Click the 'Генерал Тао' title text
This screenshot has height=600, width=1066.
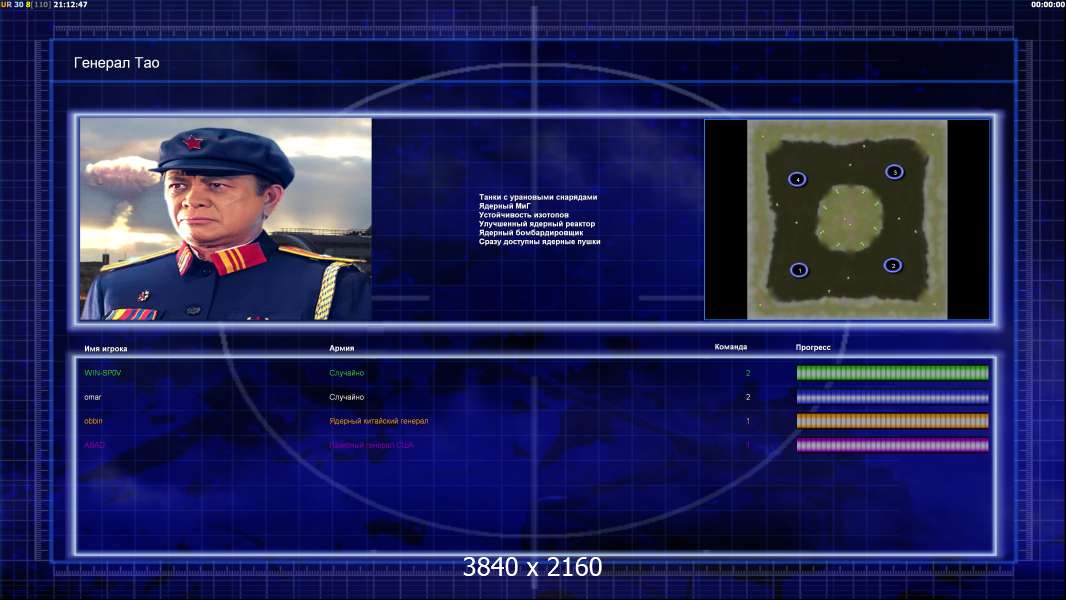(116, 63)
